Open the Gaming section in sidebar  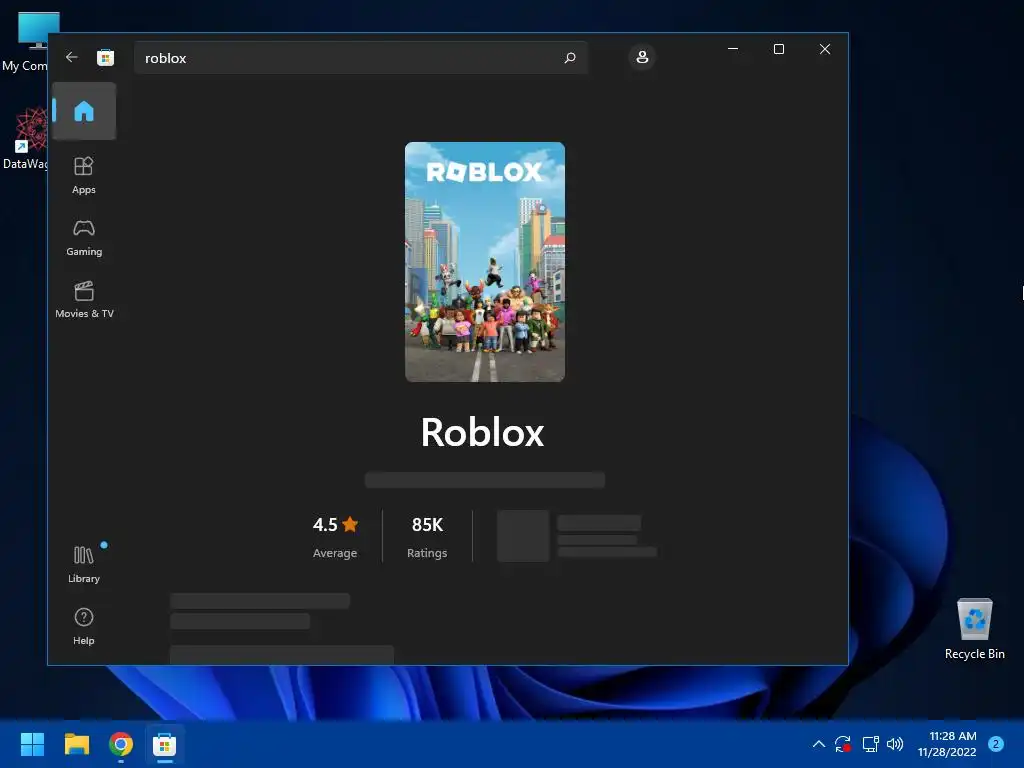click(84, 238)
